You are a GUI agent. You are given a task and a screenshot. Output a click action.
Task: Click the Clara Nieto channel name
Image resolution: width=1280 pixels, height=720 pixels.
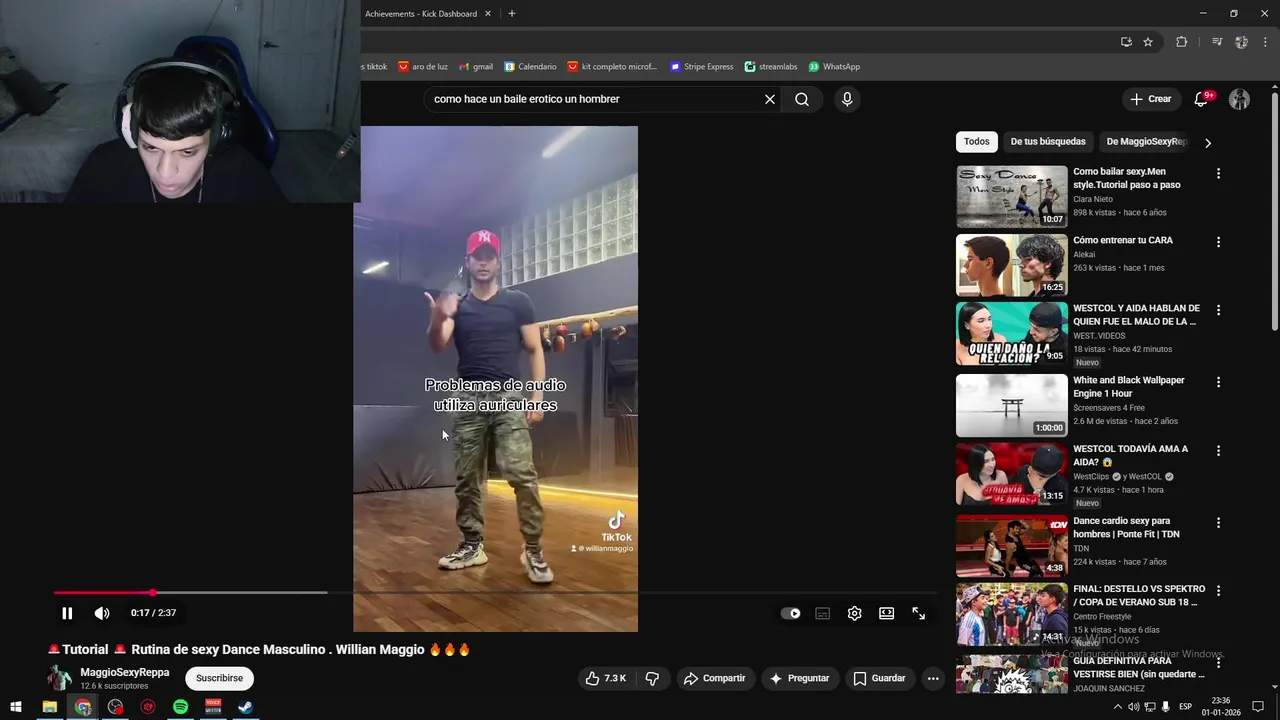[1093, 199]
